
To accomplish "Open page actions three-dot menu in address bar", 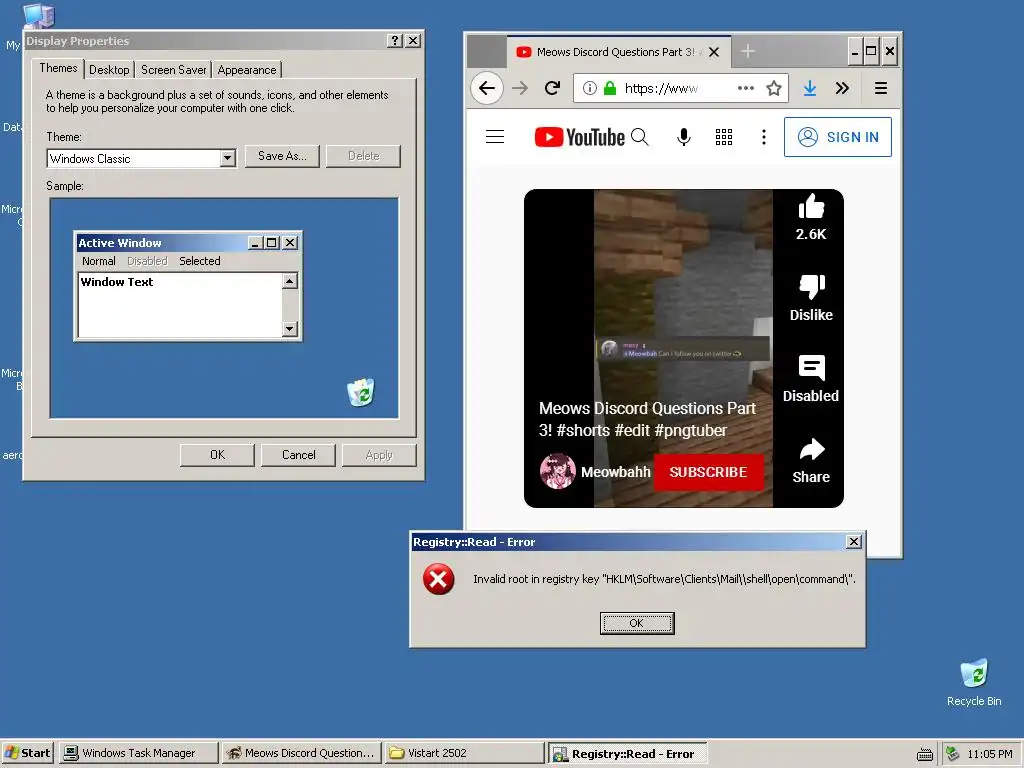I will pyautogui.click(x=746, y=88).
